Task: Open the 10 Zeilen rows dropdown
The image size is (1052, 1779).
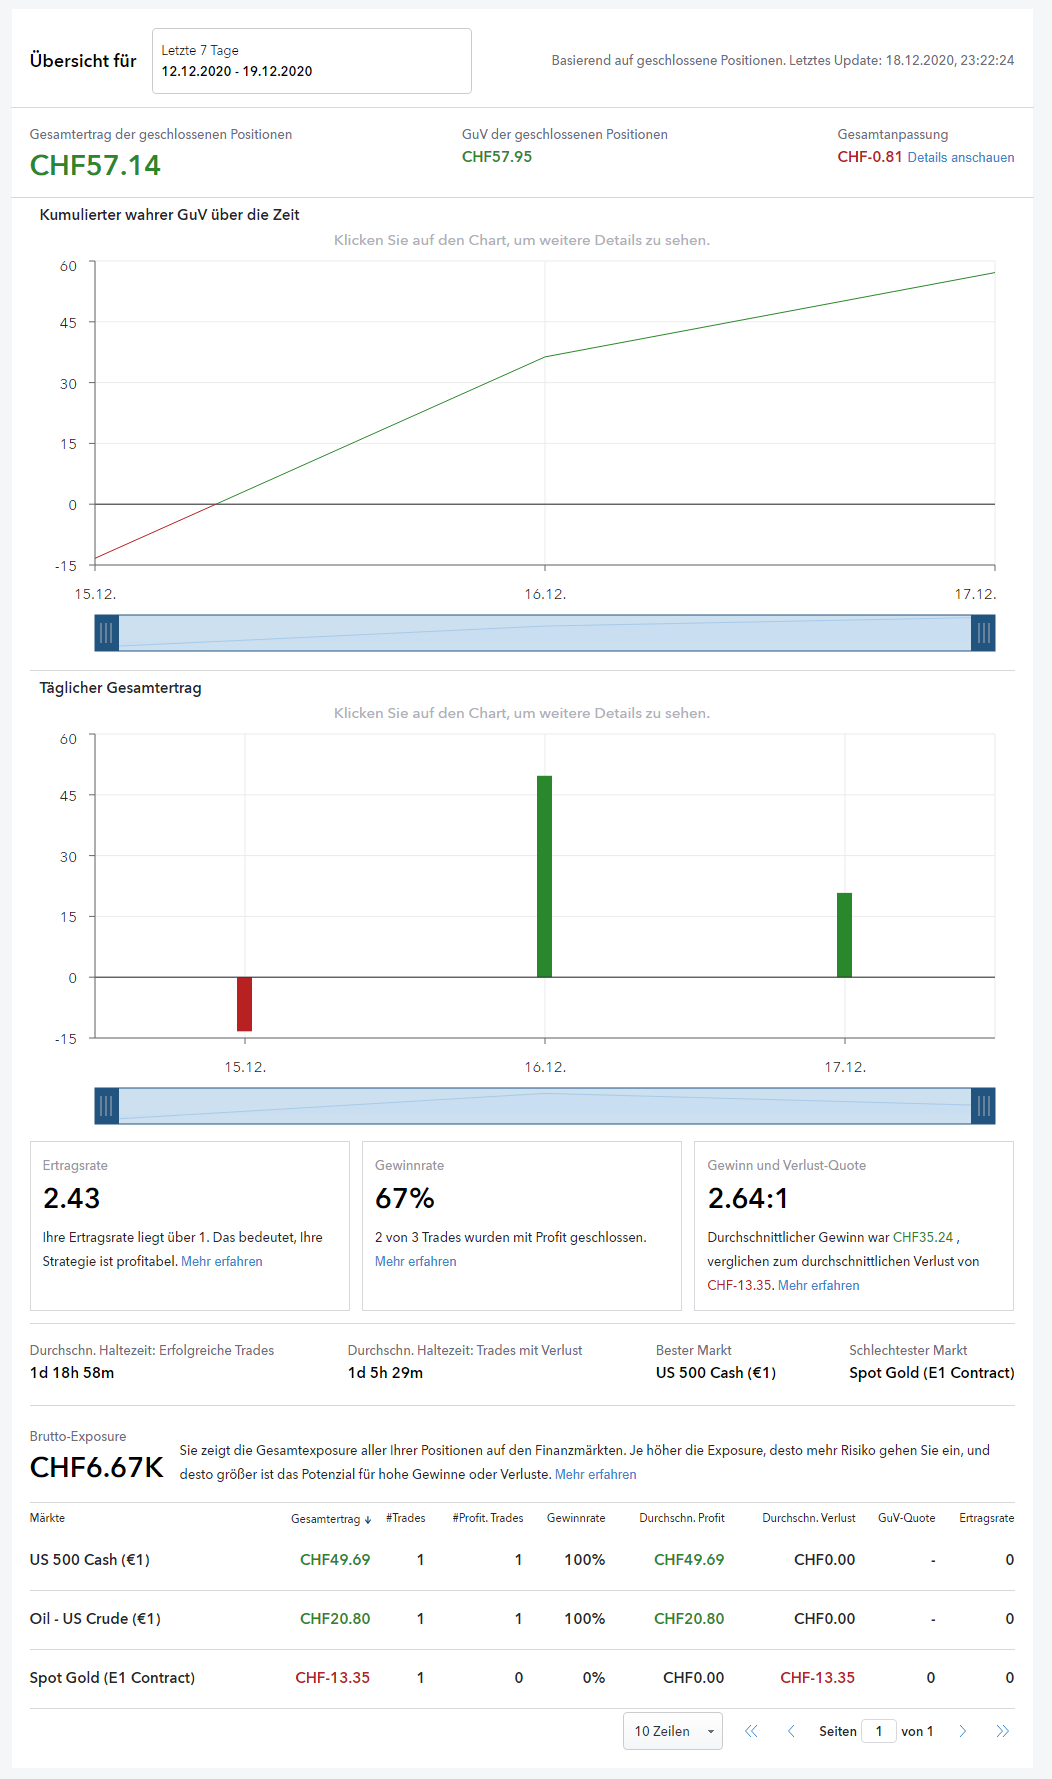Action: pyautogui.click(x=672, y=1731)
